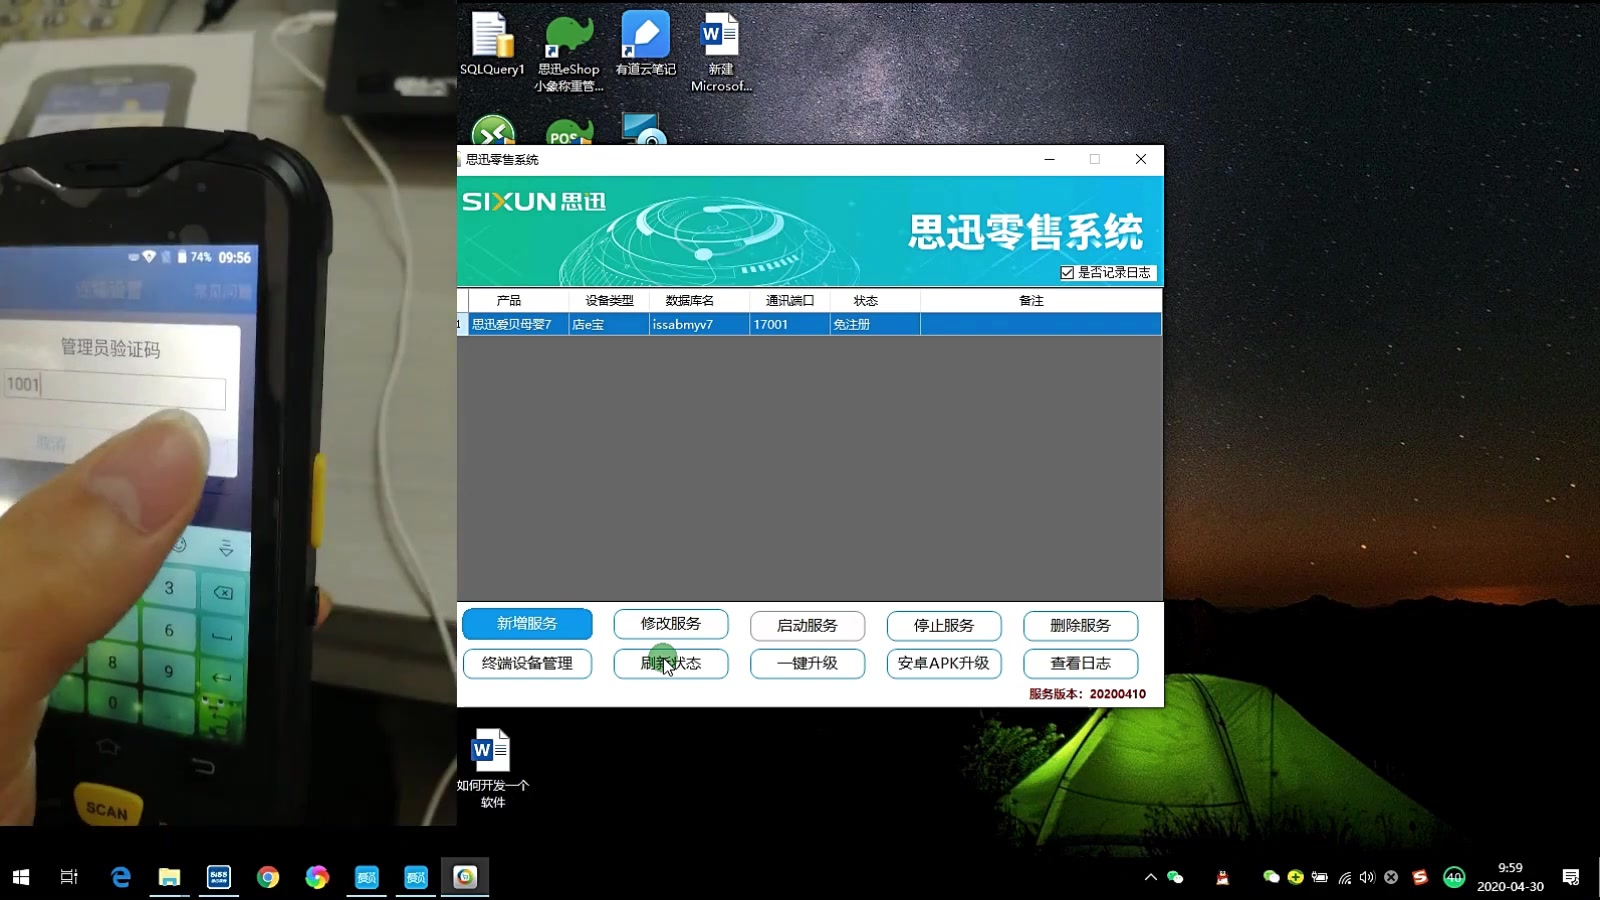
Task: Select the 店e宝 device type cell
Action: pos(609,324)
